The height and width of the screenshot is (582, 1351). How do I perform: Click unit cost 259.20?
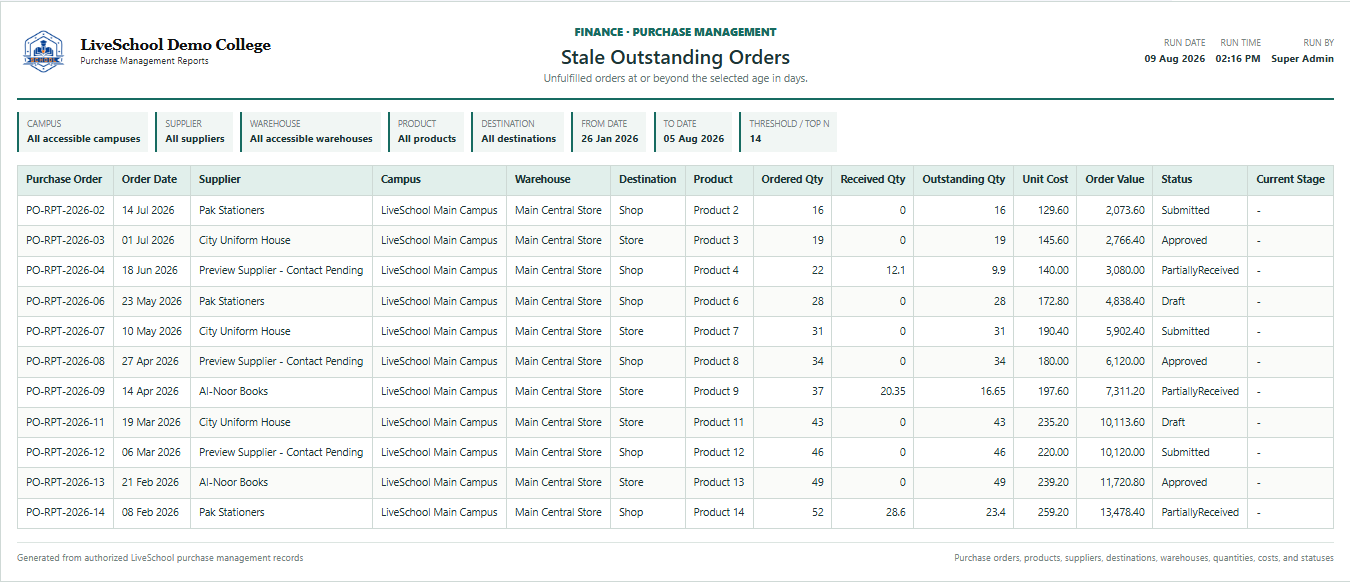1053,512
